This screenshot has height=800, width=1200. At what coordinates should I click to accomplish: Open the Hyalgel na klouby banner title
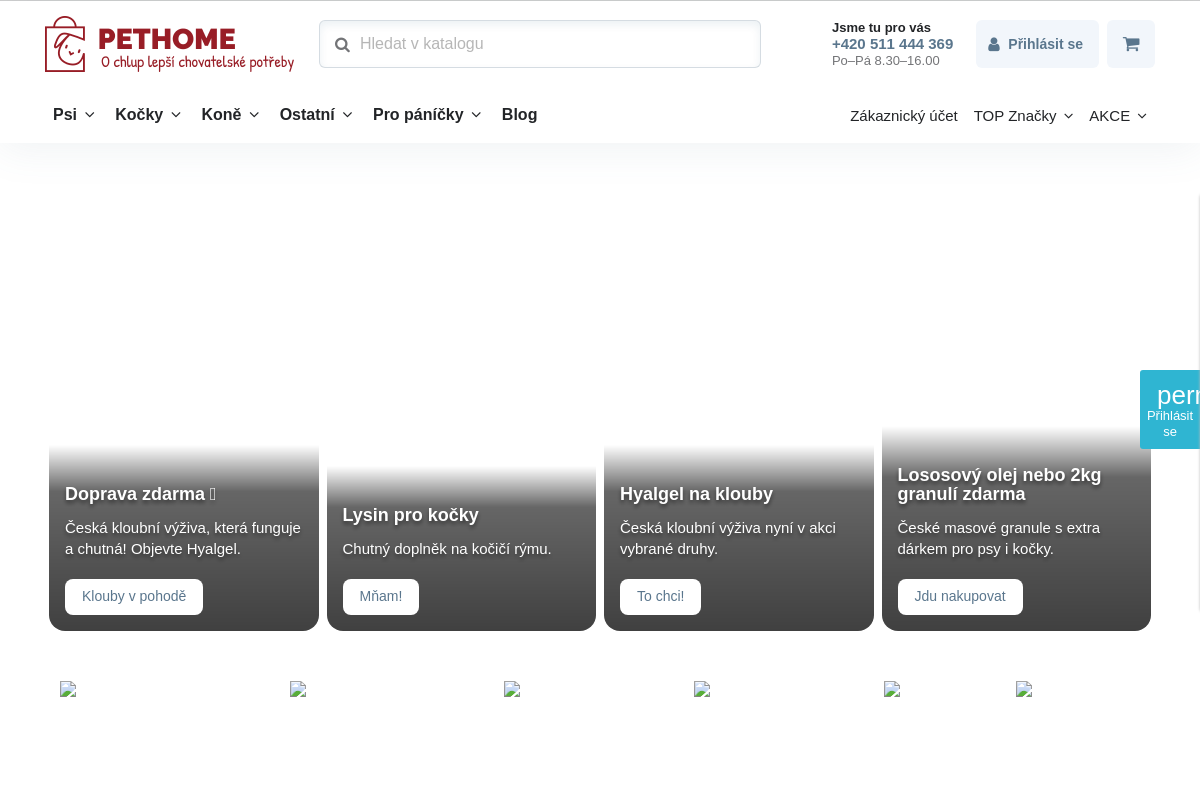[696, 494]
